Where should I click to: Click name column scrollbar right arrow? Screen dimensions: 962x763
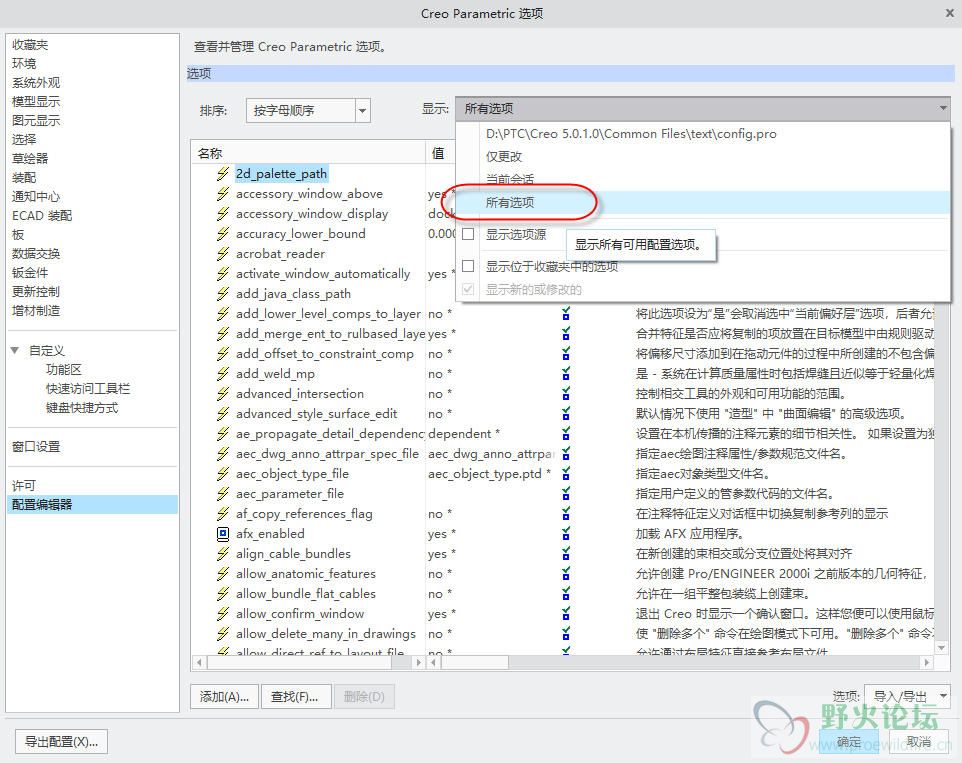pyautogui.click(x=419, y=662)
